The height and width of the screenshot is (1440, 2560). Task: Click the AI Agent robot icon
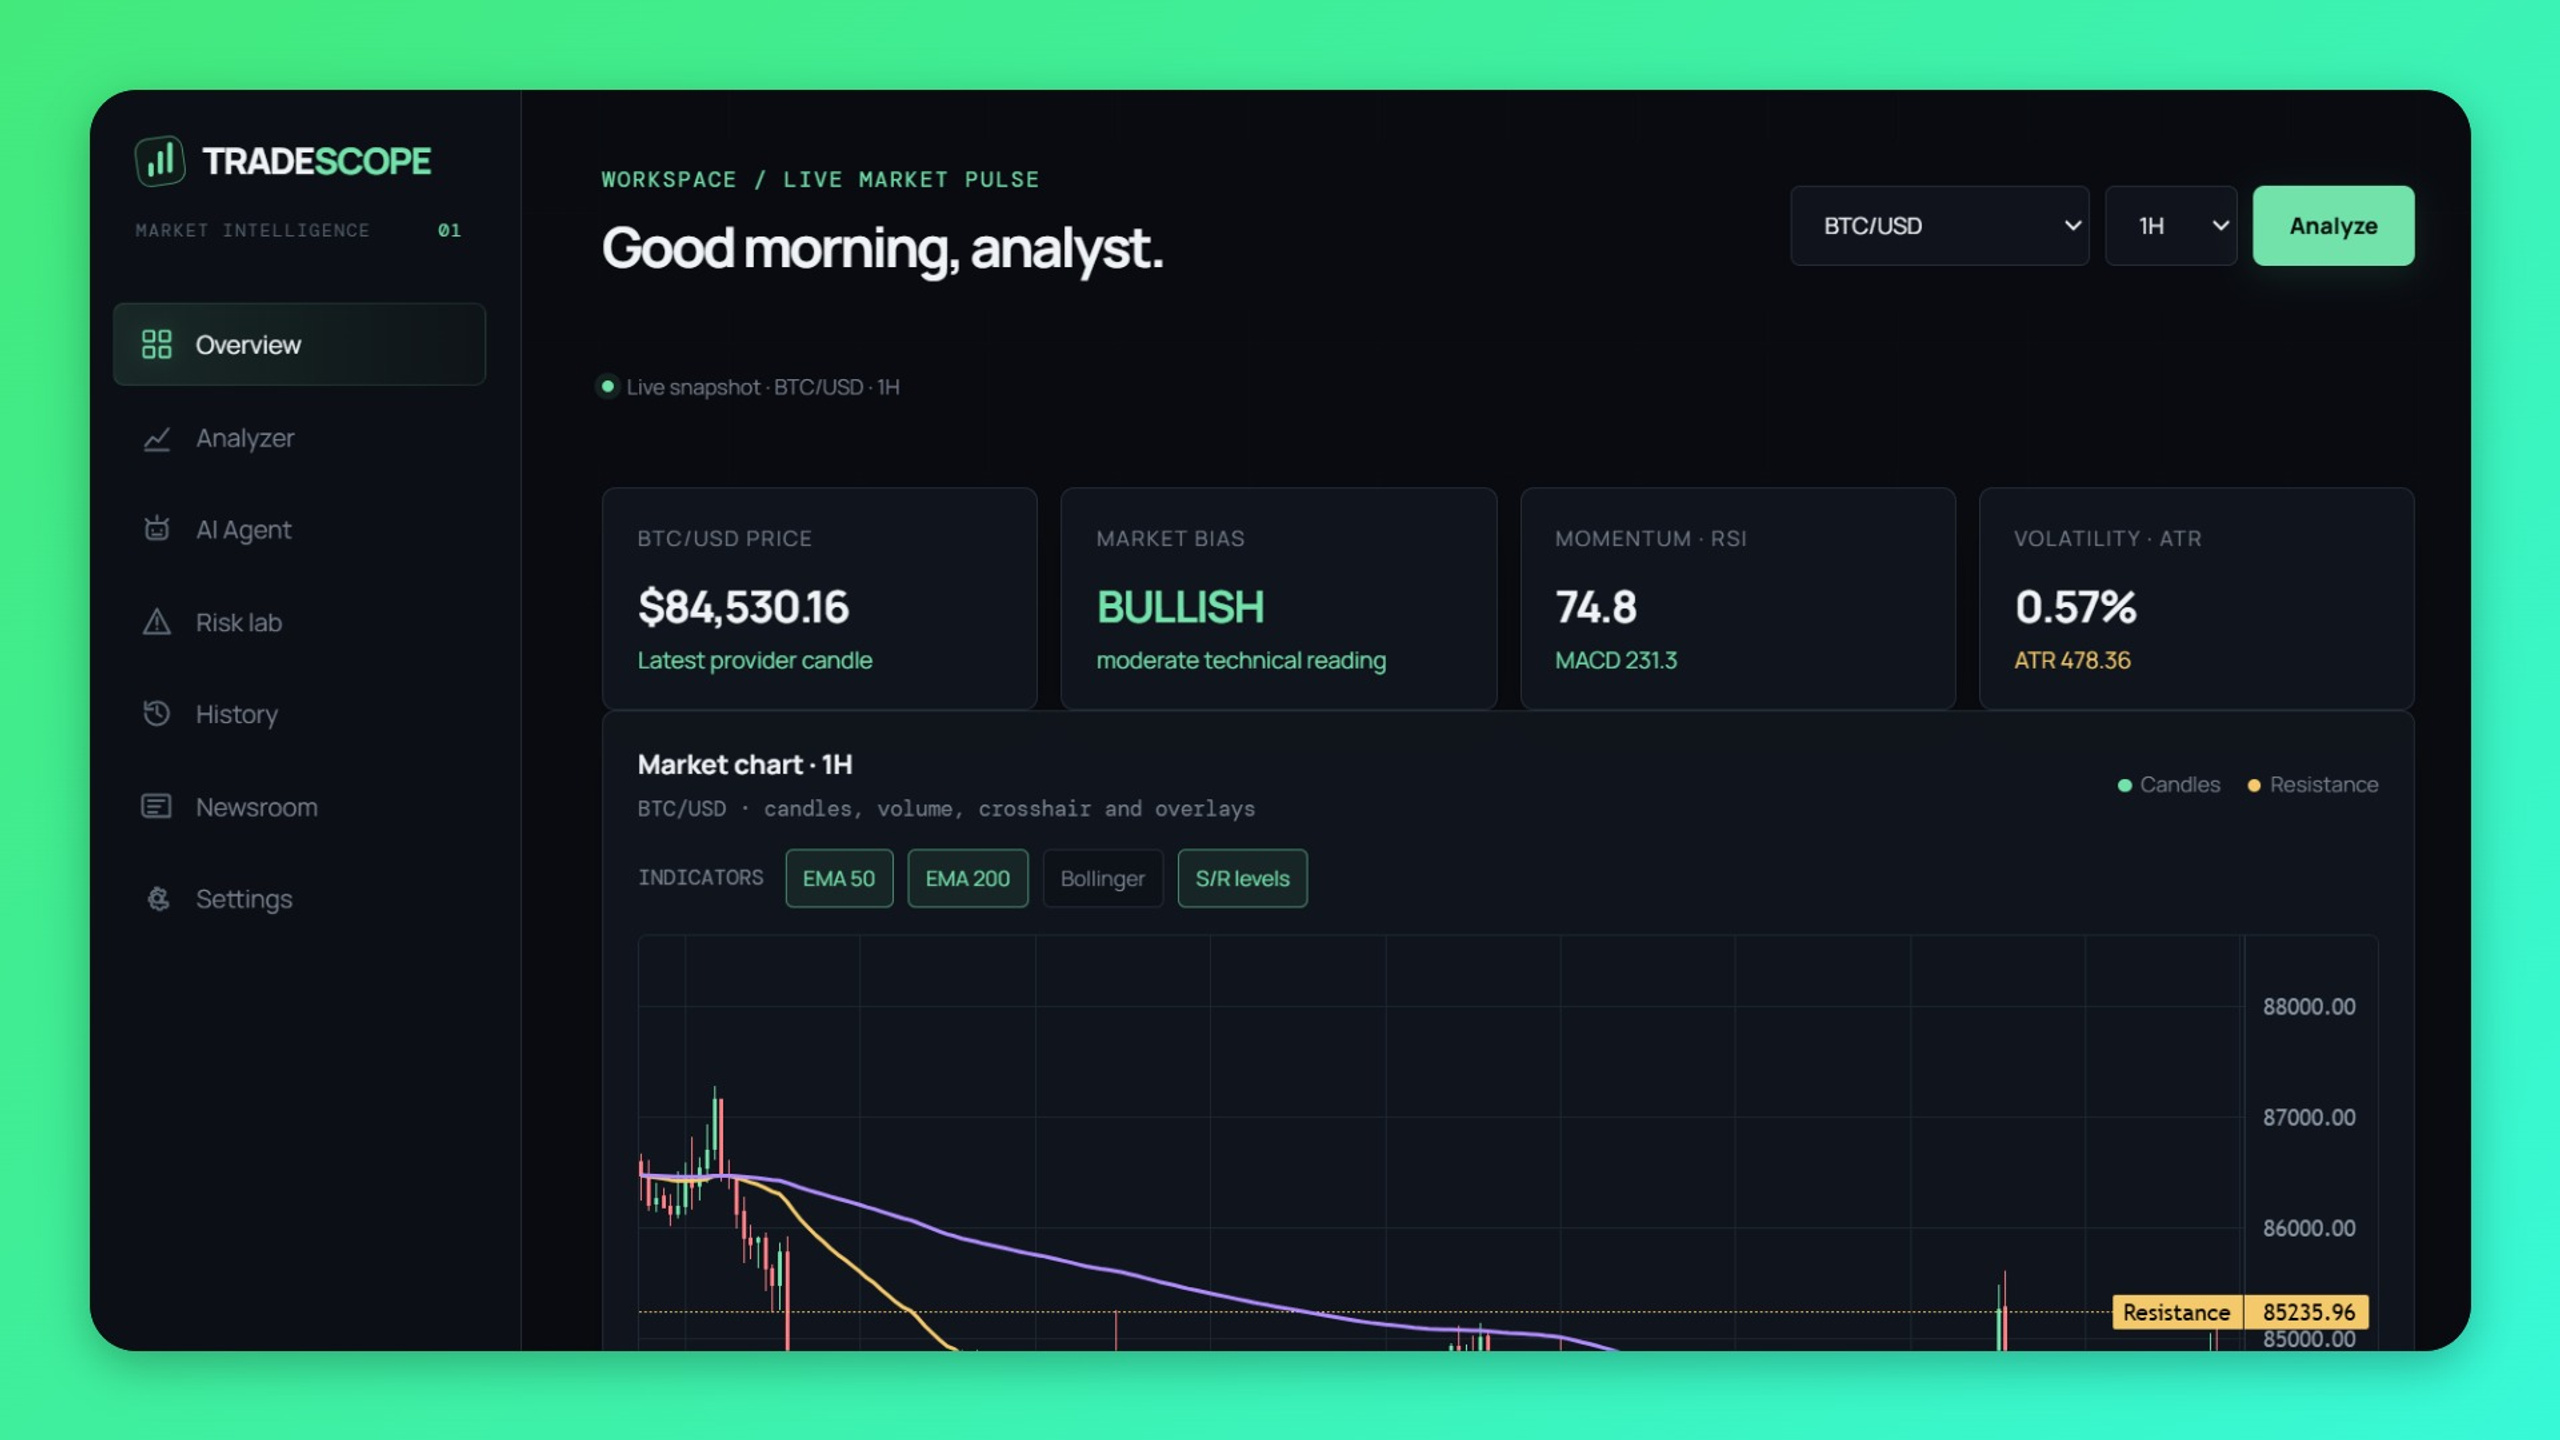coord(157,528)
